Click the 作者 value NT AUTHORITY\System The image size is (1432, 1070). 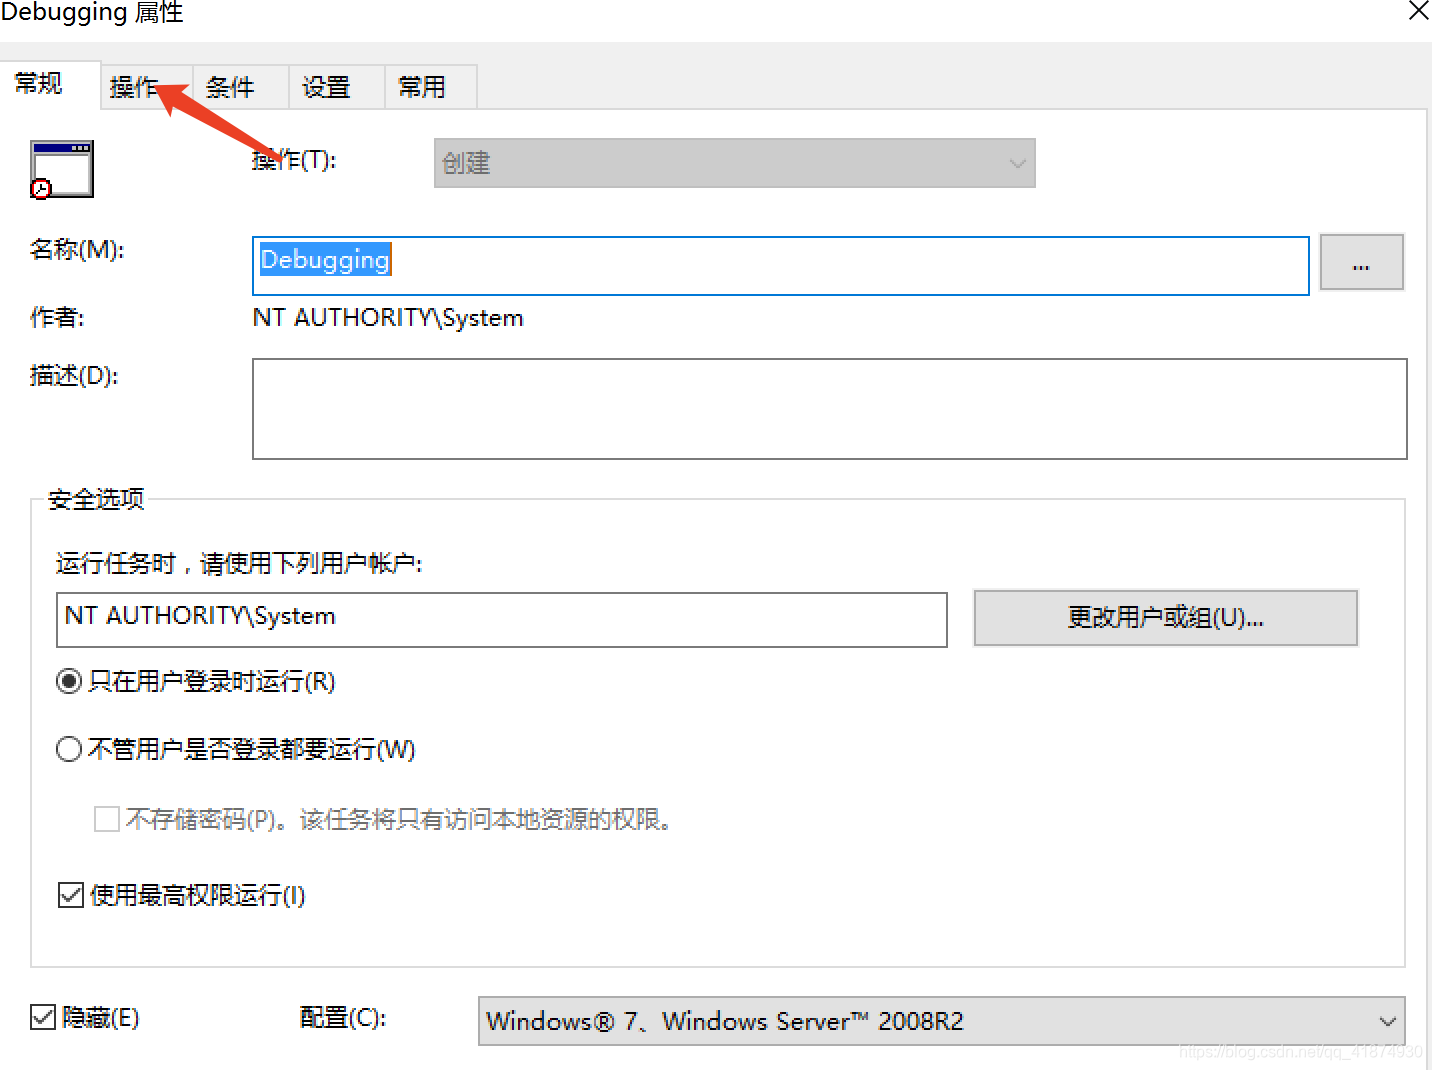(388, 318)
